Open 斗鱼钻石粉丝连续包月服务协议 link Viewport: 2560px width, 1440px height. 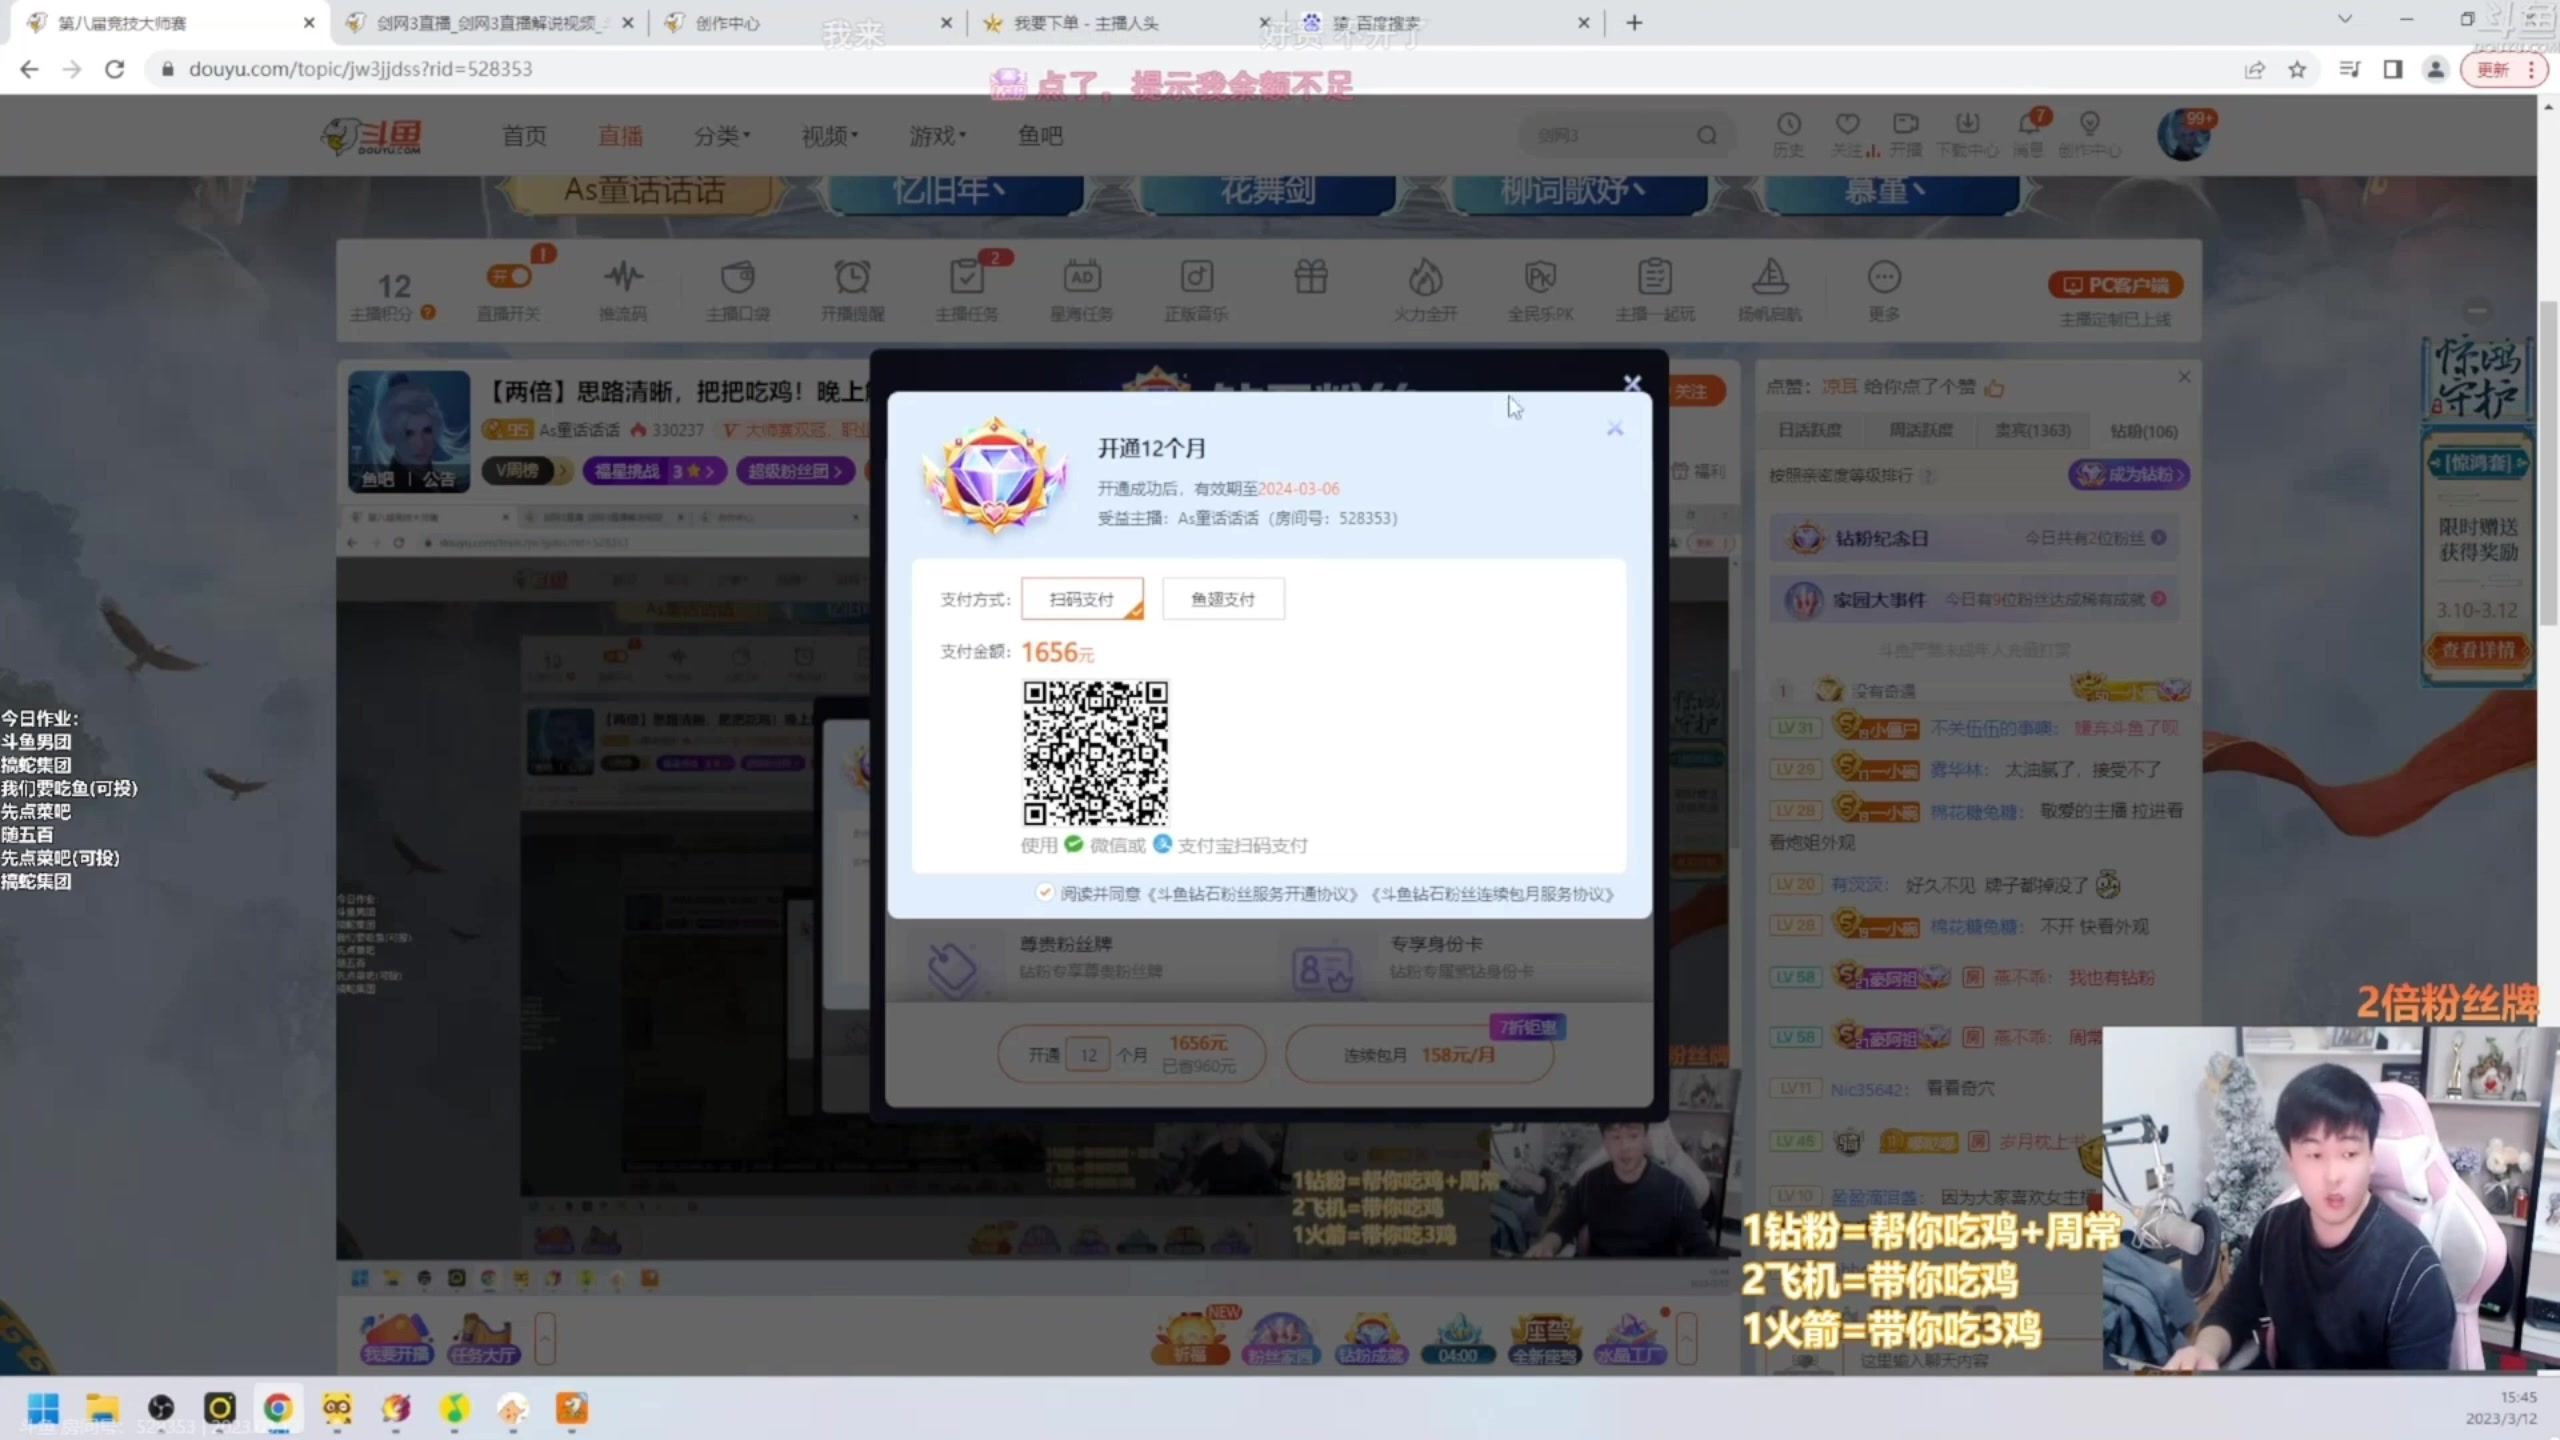coord(1493,894)
